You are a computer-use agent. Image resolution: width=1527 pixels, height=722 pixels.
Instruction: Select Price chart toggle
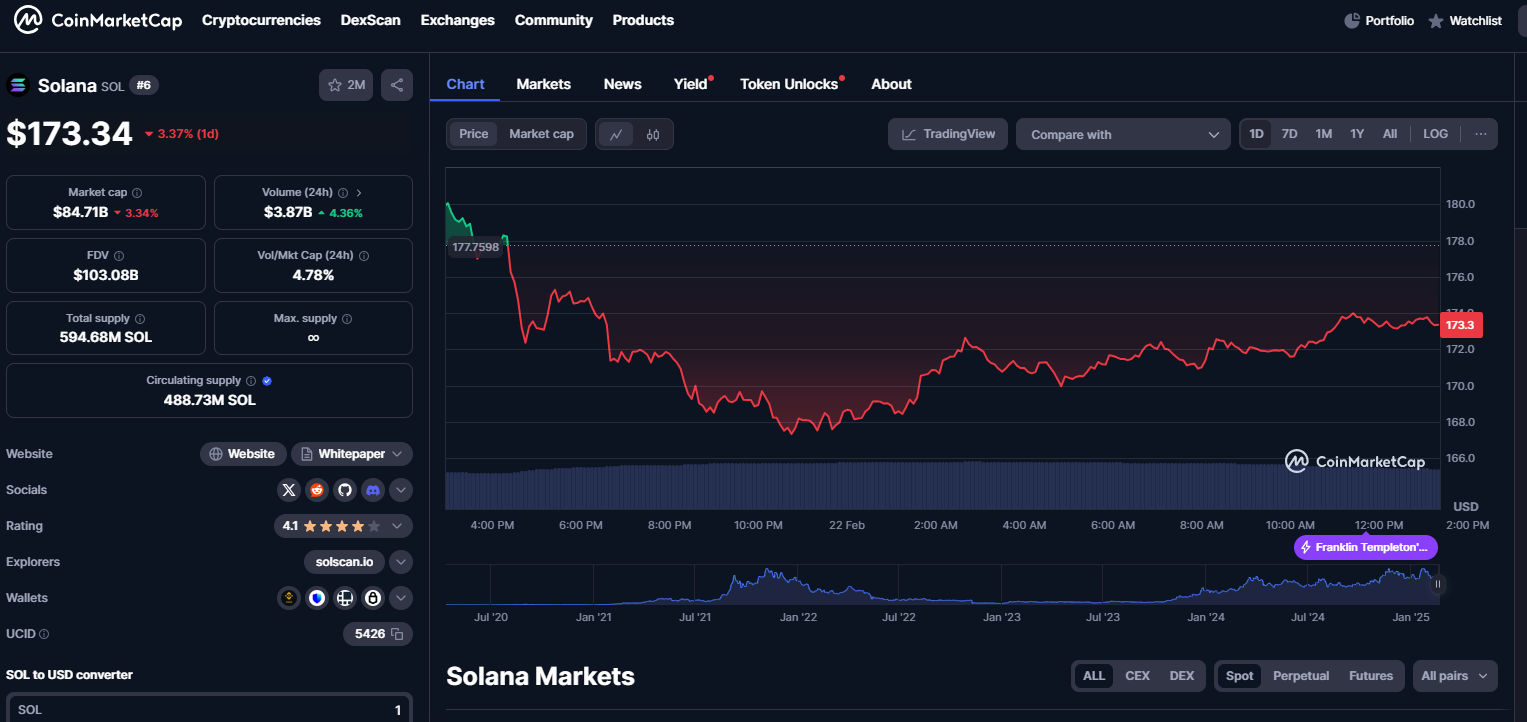click(474, 134)
